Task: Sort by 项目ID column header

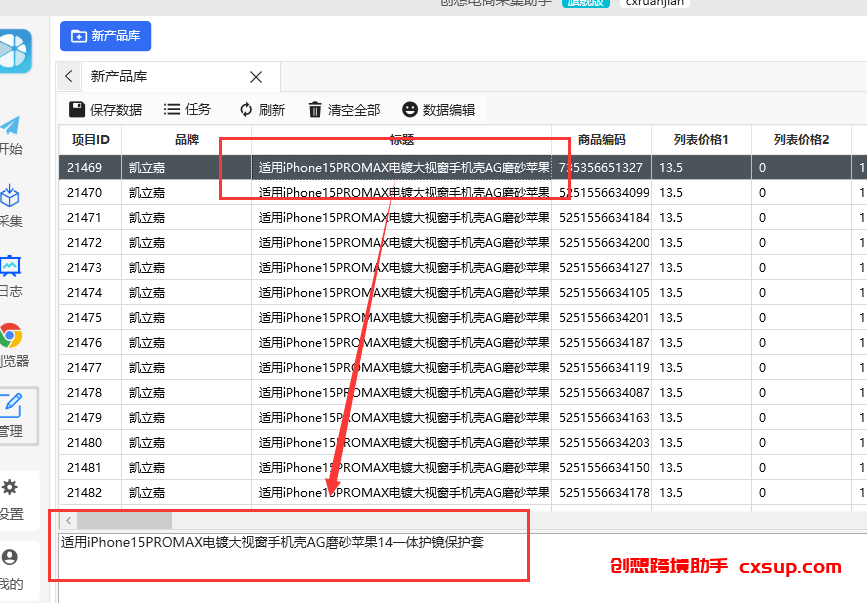Action: click(90, 140)
